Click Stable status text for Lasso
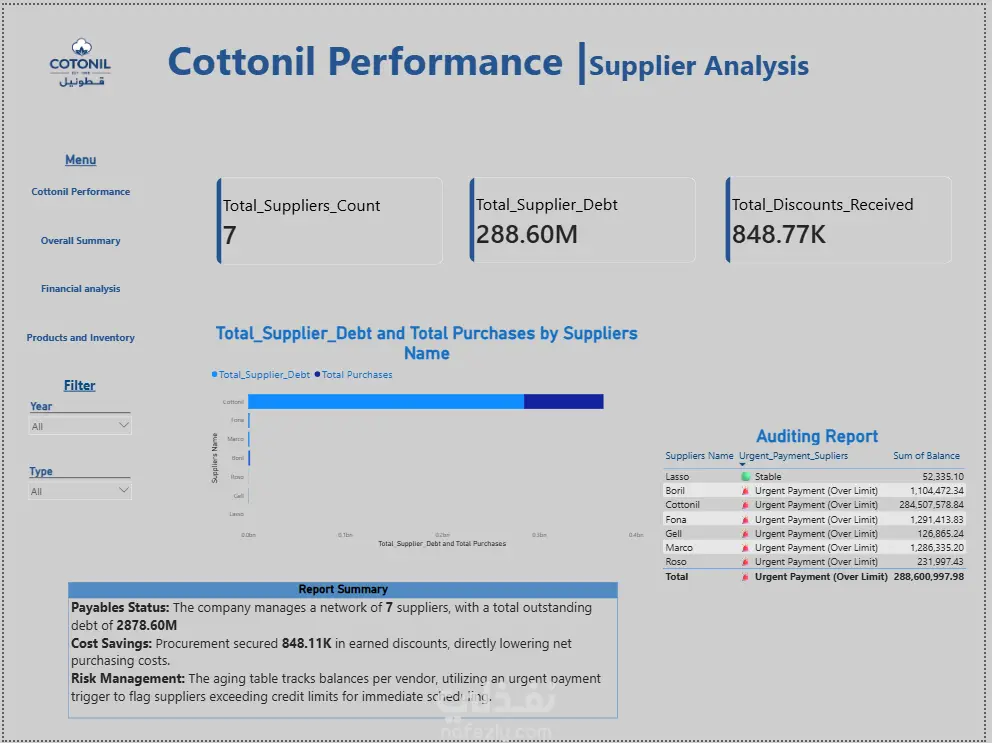This screenshot has width=992, height=743. tap(768, 477)
